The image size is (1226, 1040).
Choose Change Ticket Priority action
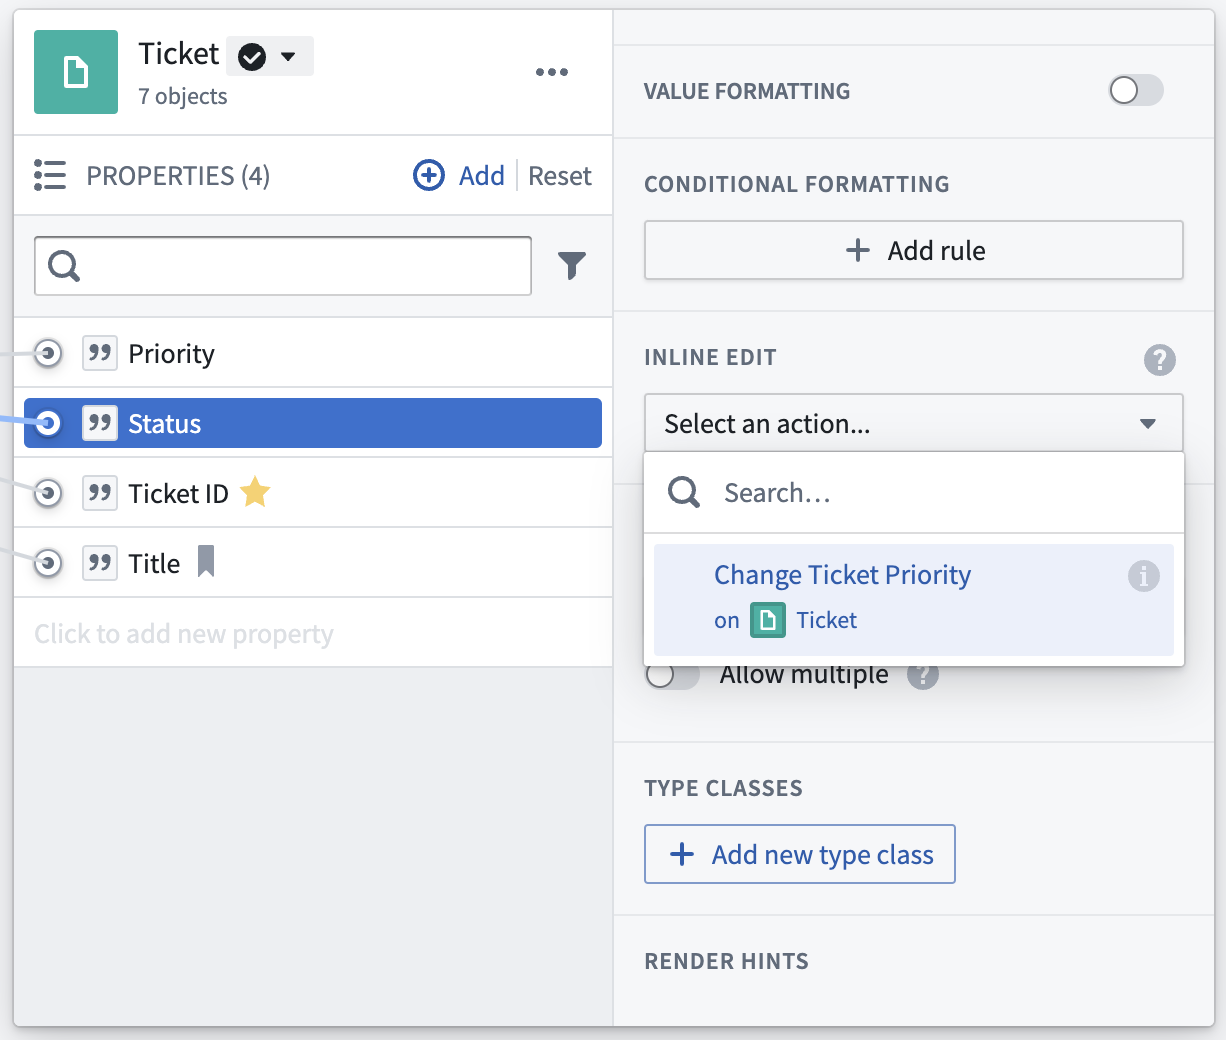coord(914,599)
